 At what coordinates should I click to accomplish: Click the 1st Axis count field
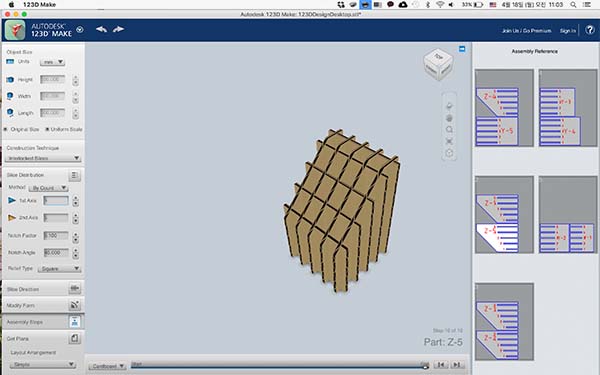(x=56, y=201)
